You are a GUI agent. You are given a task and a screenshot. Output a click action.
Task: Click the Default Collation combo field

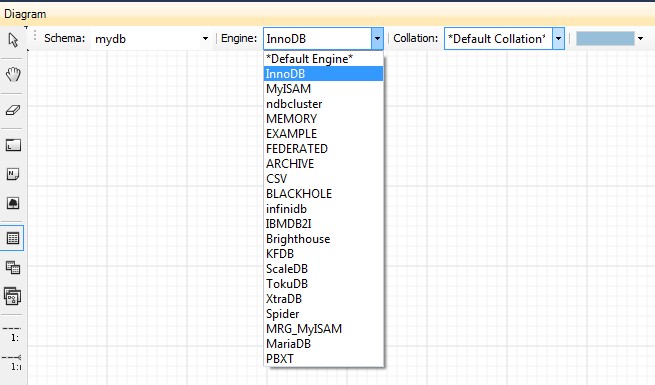(x=498, y=38)
